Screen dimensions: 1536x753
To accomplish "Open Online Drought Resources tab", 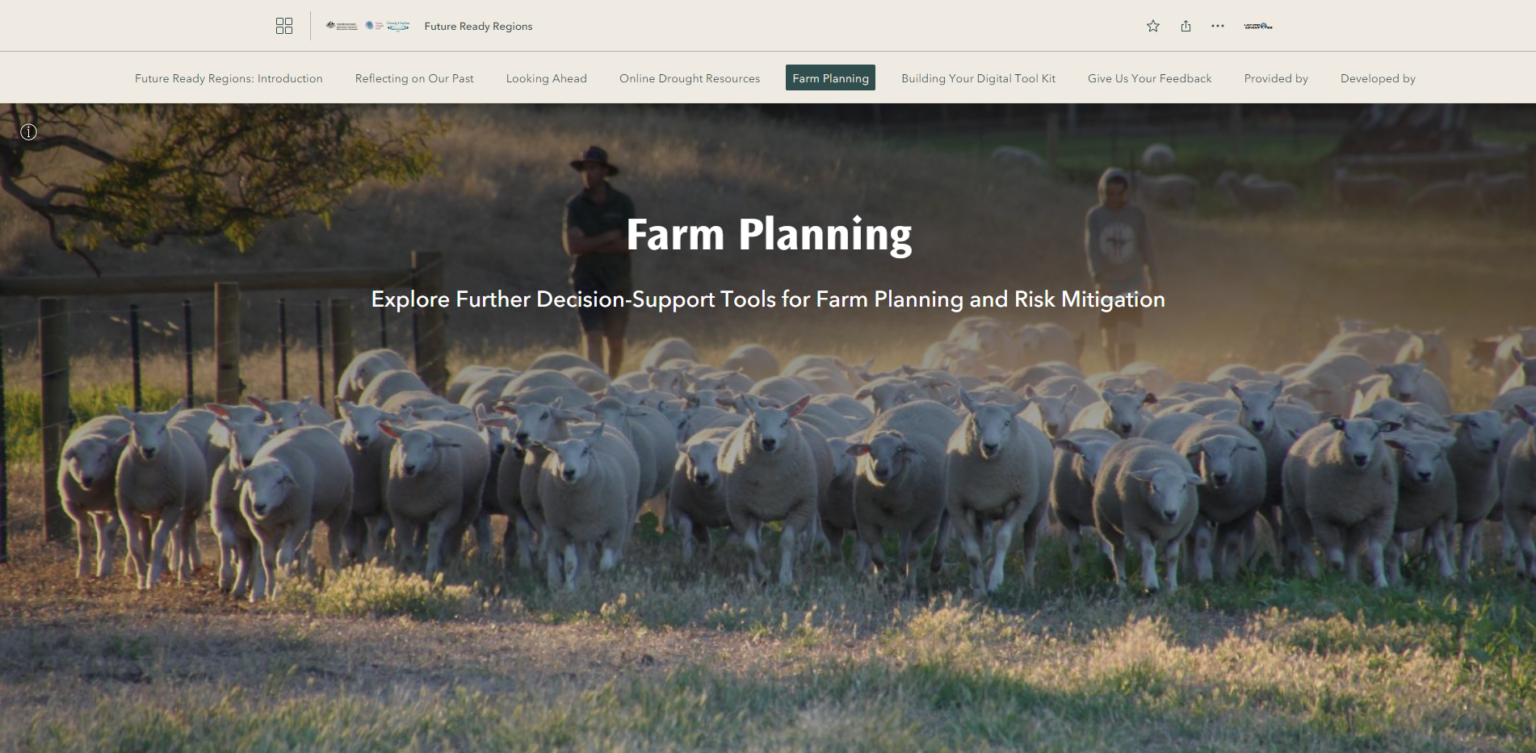I will point(689,78).
